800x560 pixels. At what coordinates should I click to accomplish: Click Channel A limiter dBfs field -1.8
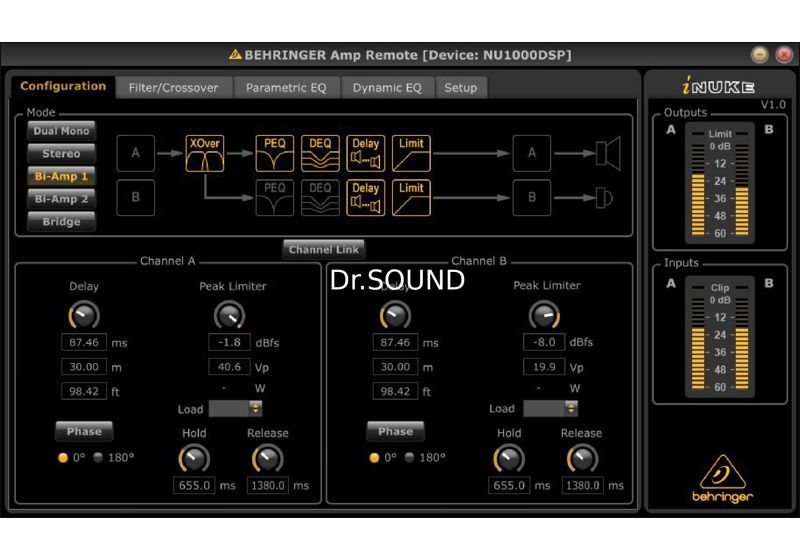tap(230, 342)
